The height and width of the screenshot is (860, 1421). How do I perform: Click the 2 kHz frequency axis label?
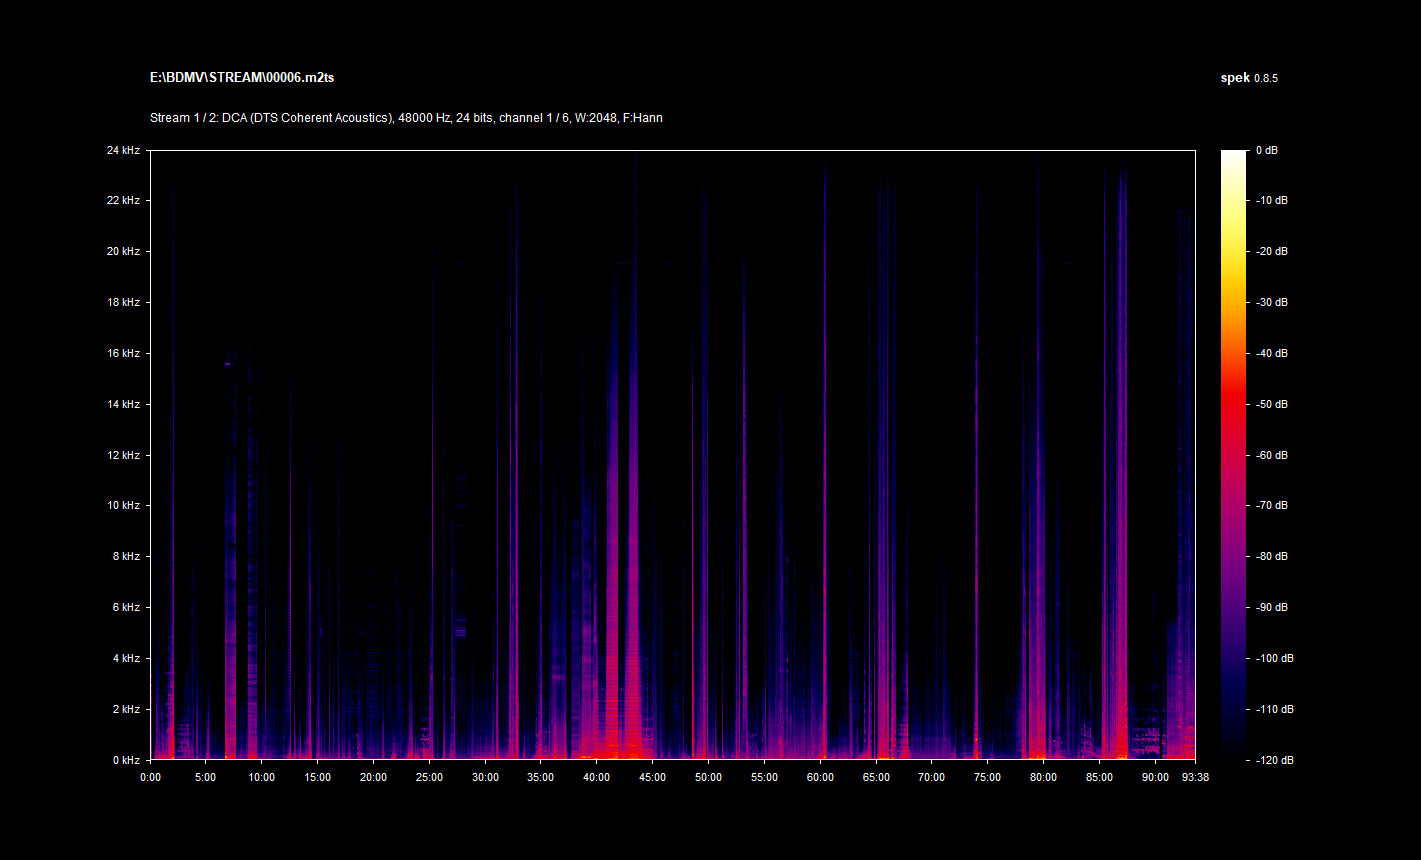126,709
